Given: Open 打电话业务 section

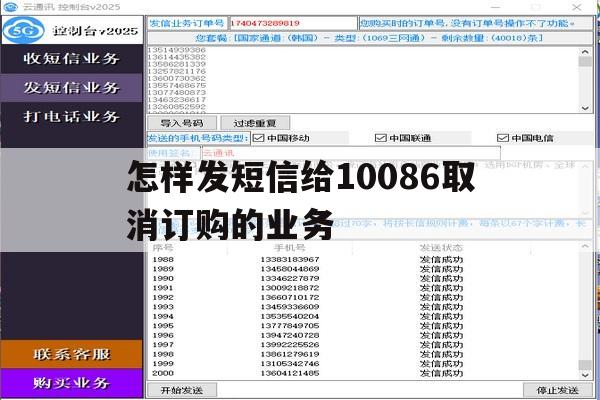Looking at the screenshot, I should pos(71,116).
